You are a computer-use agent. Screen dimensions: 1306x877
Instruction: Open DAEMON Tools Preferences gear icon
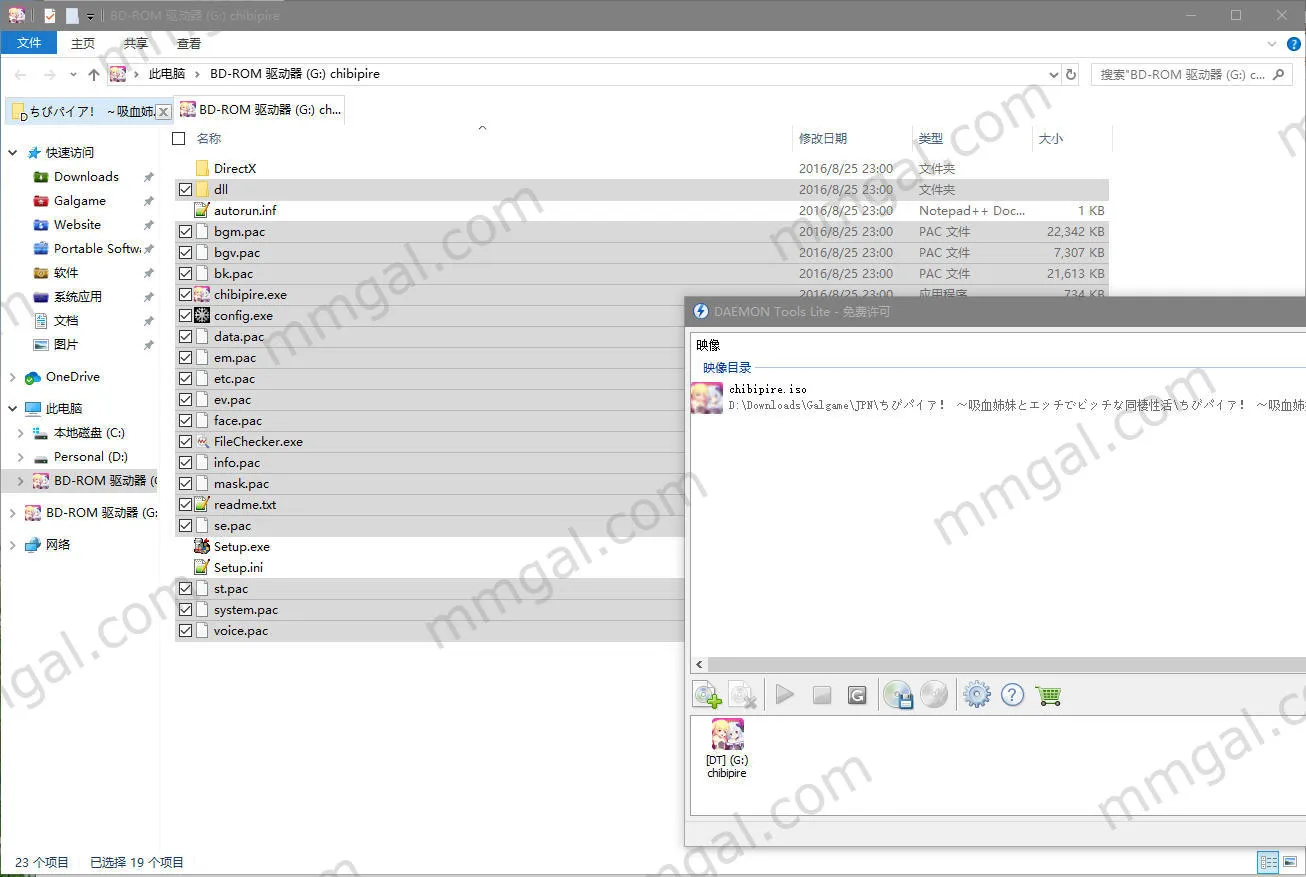(976, 695)
